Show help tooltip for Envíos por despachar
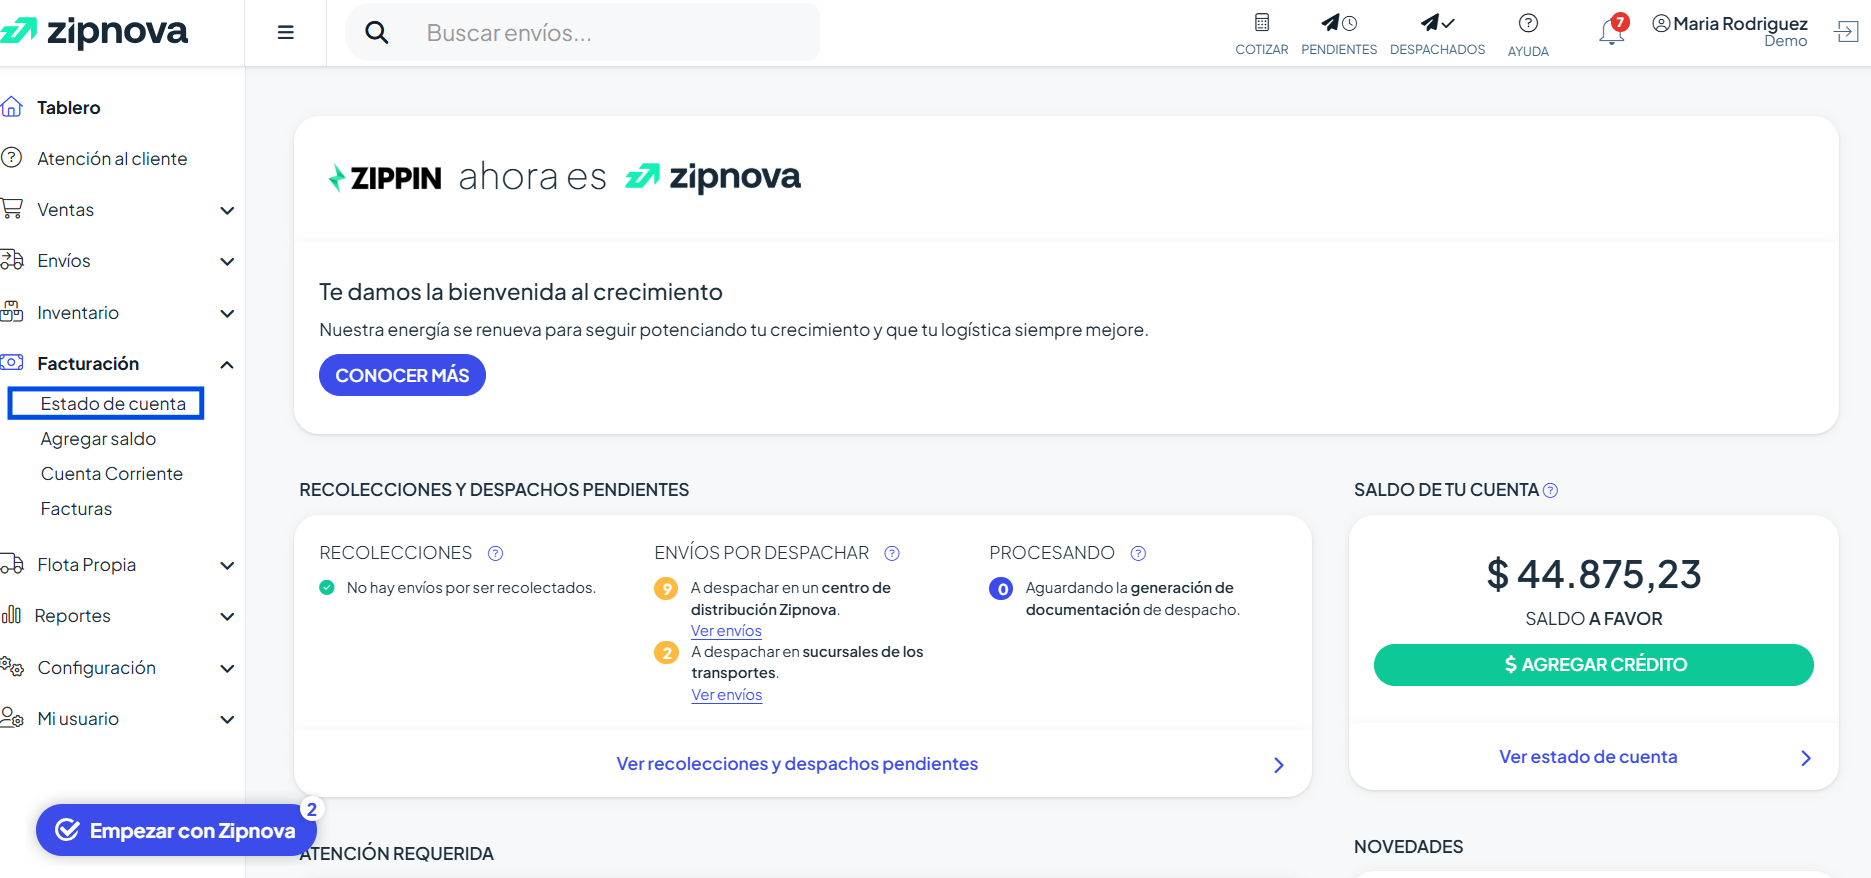This screenshot has height=878, width=1871. pos(892,553)
